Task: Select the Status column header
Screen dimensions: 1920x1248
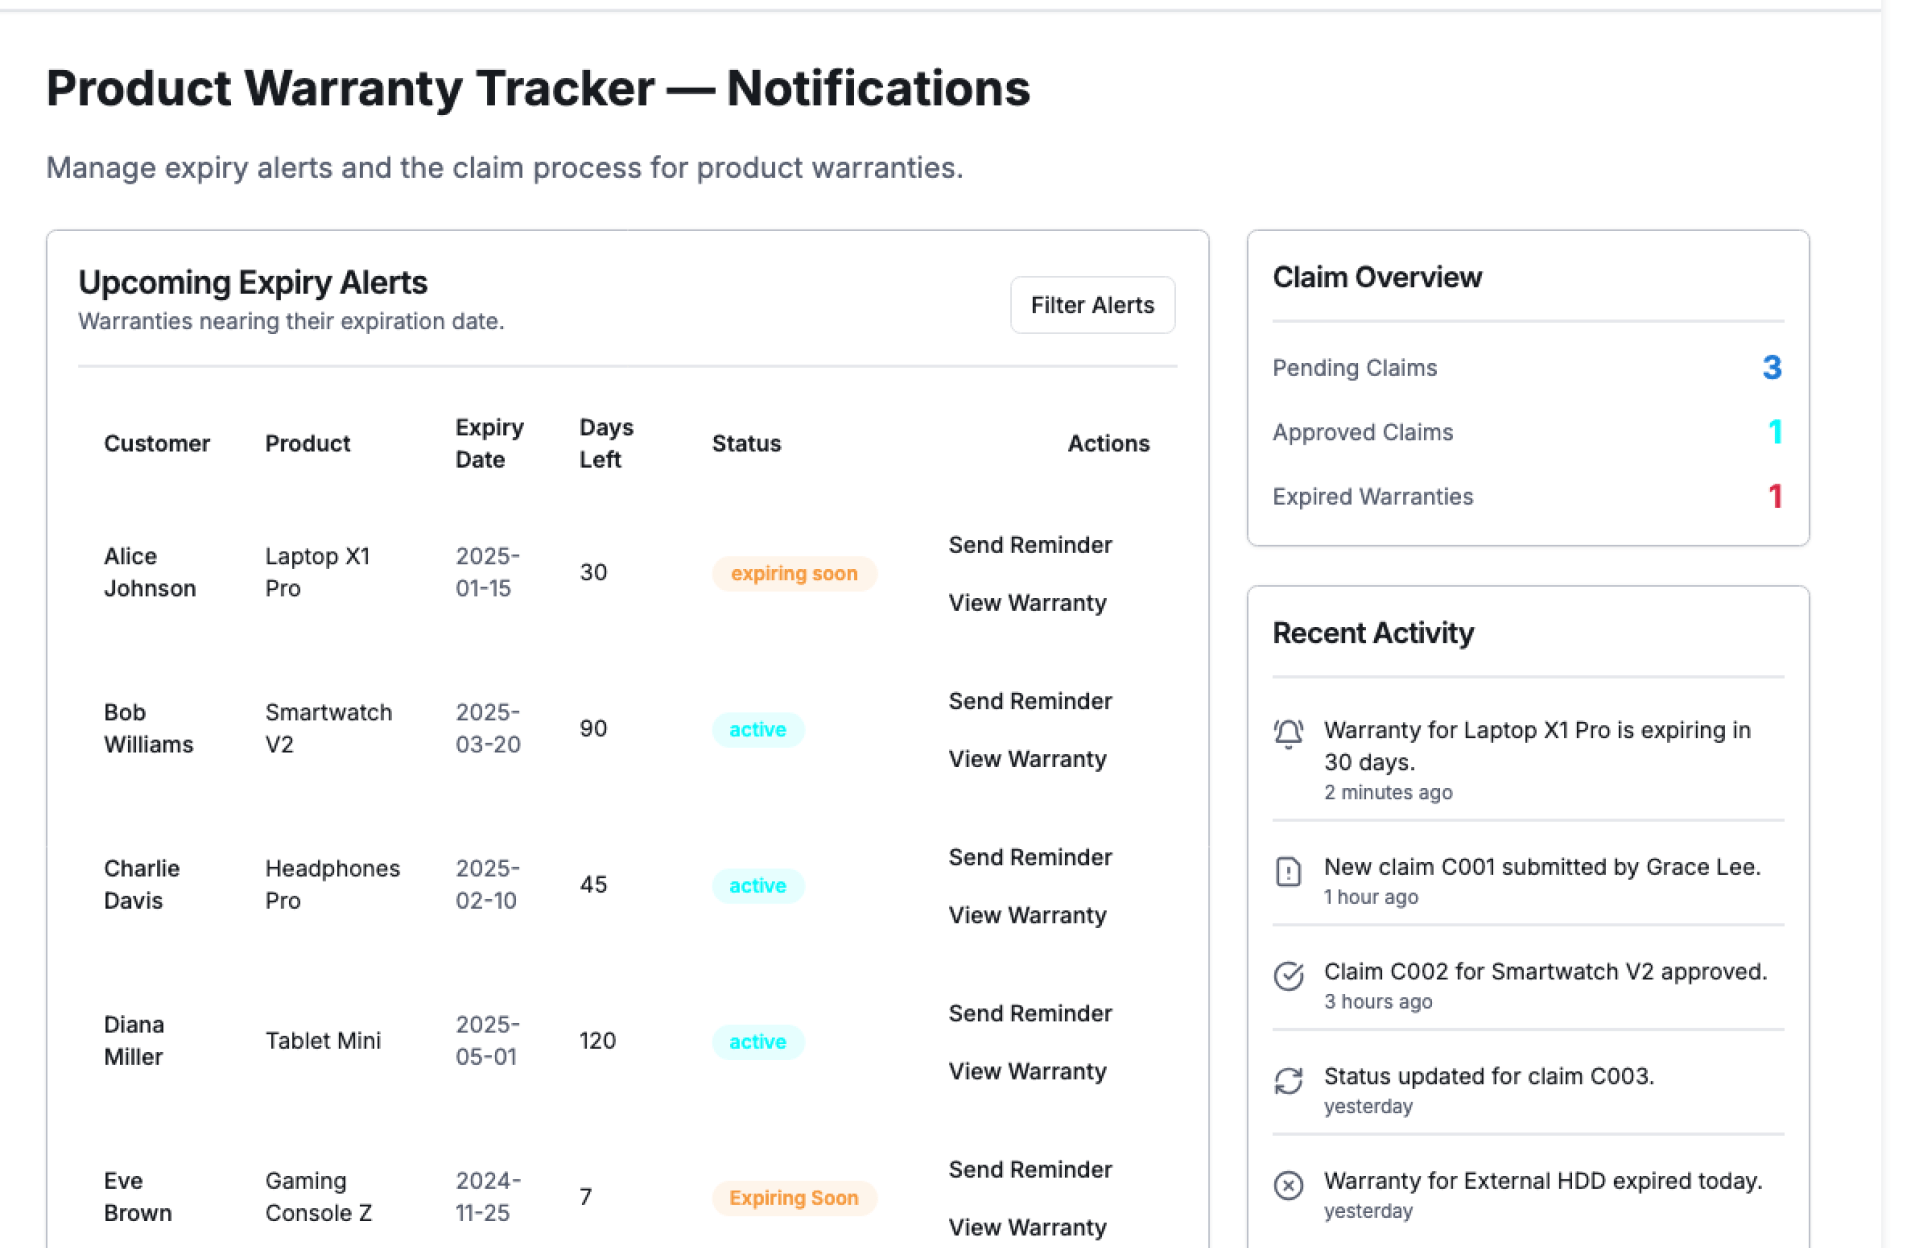Action: pyautogui.click(x=746, y=443)
